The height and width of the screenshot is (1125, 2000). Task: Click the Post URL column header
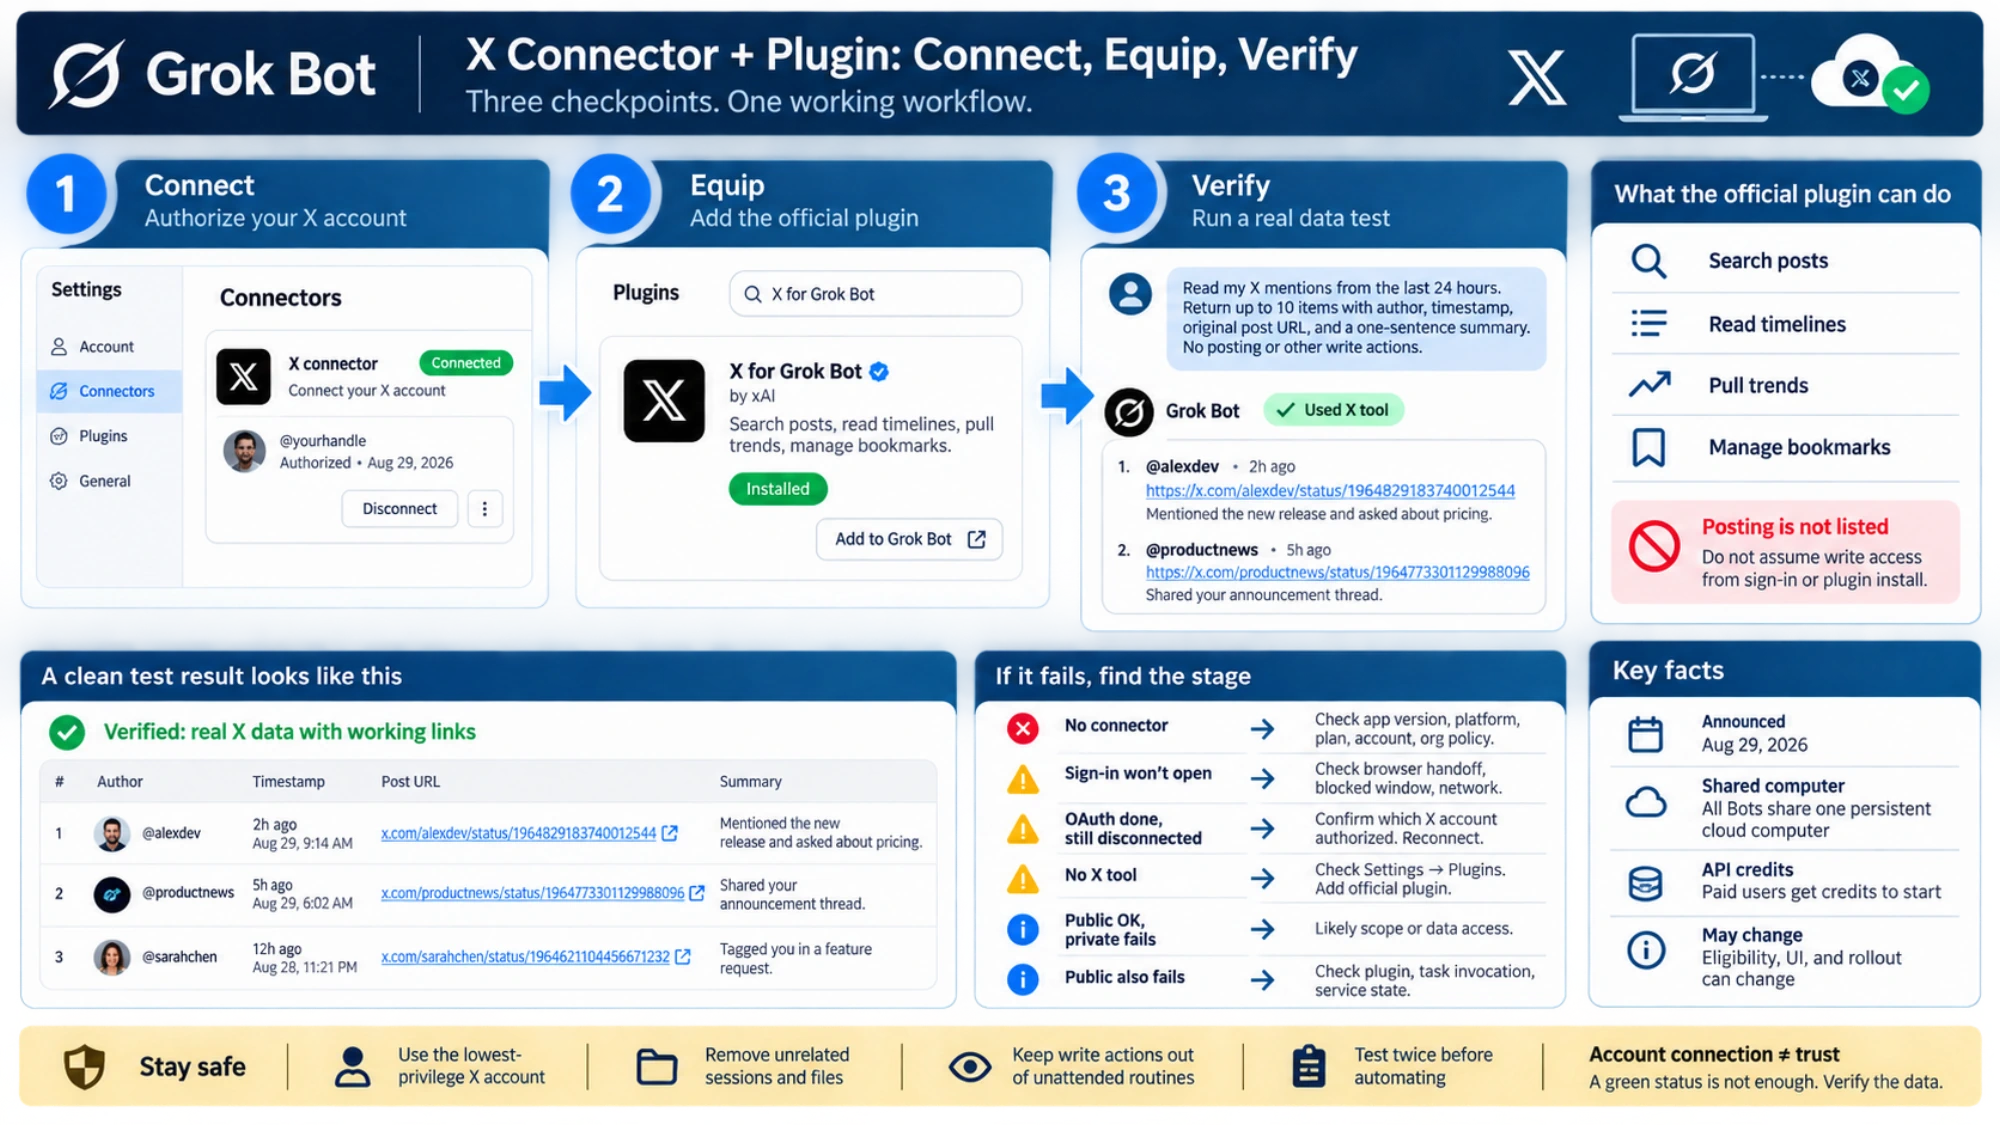(410, 781)
